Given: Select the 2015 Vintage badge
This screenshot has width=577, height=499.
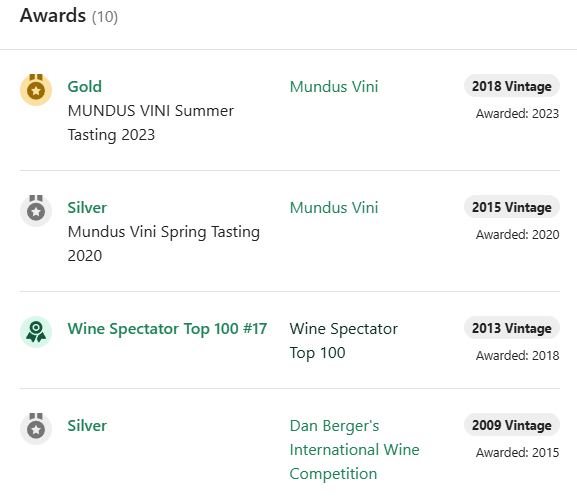Looking at the screenshot, I should click(512, 207).
